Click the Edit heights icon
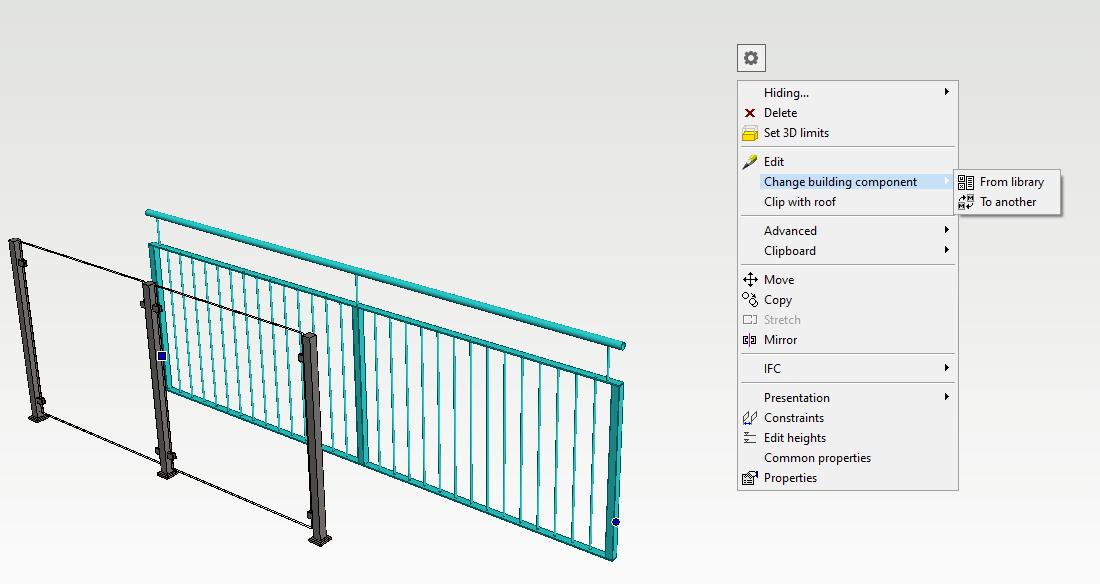This screenshot has height=584, width=1100. (x=750, y=438)
